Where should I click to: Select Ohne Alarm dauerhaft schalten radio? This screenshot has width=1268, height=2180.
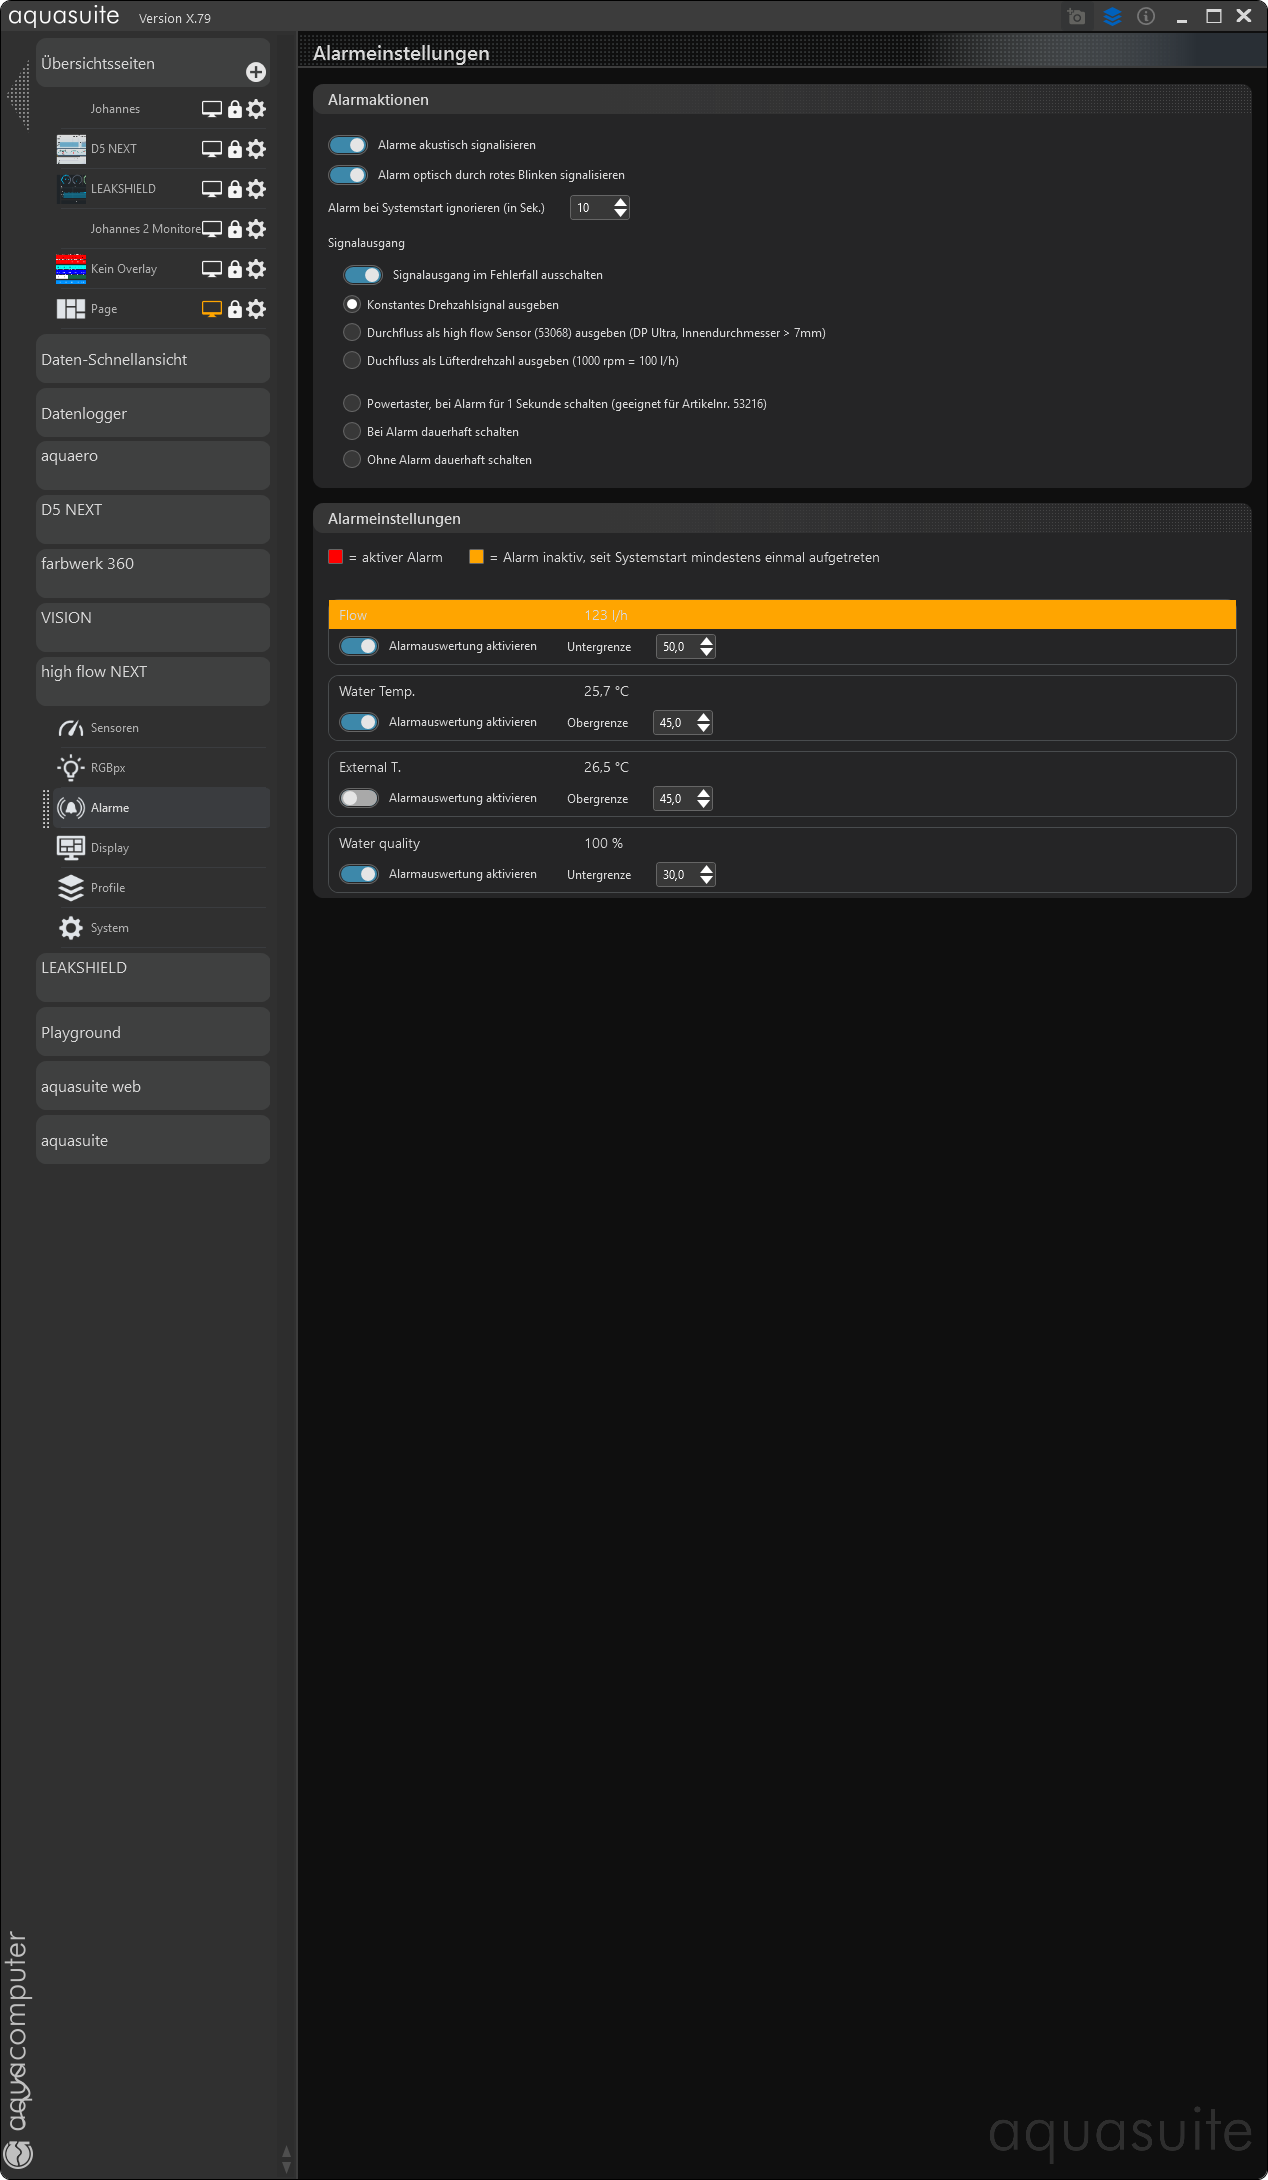point(352,459)
